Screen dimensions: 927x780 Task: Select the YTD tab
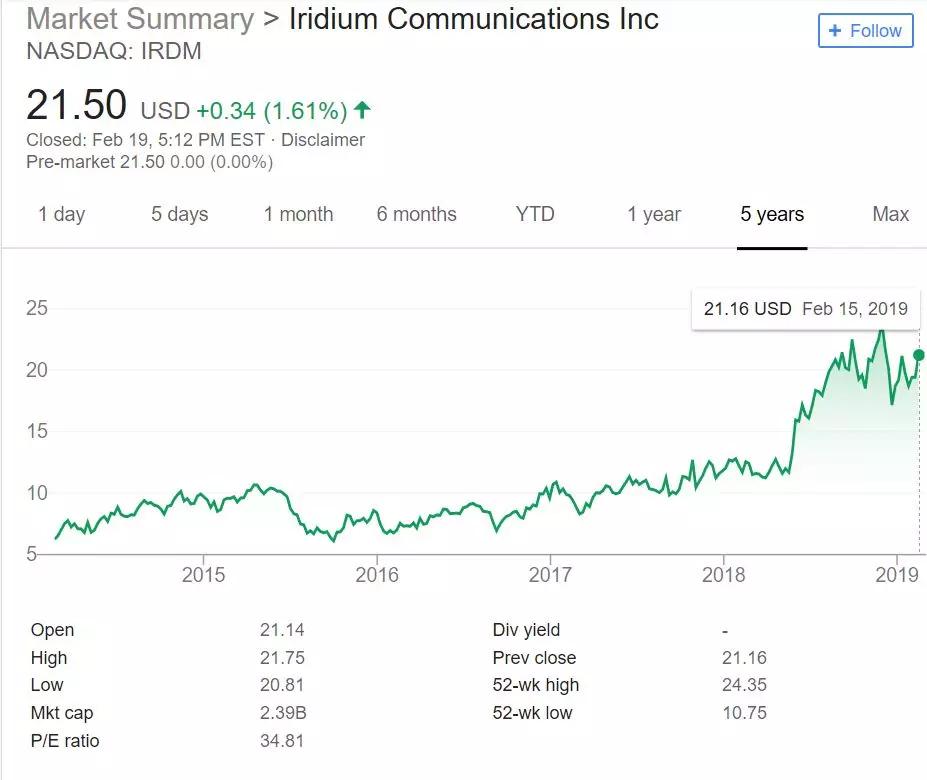[x=535, y=214]
